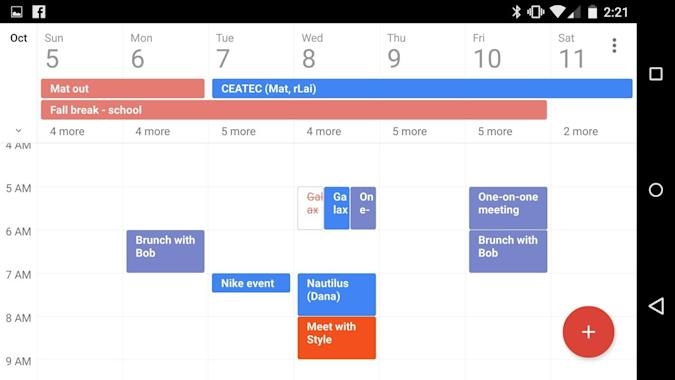Viewport: 675px width, 380px height.
Task: Open Friday's One-on-one meeting event
Action: (x=508, y=208)
